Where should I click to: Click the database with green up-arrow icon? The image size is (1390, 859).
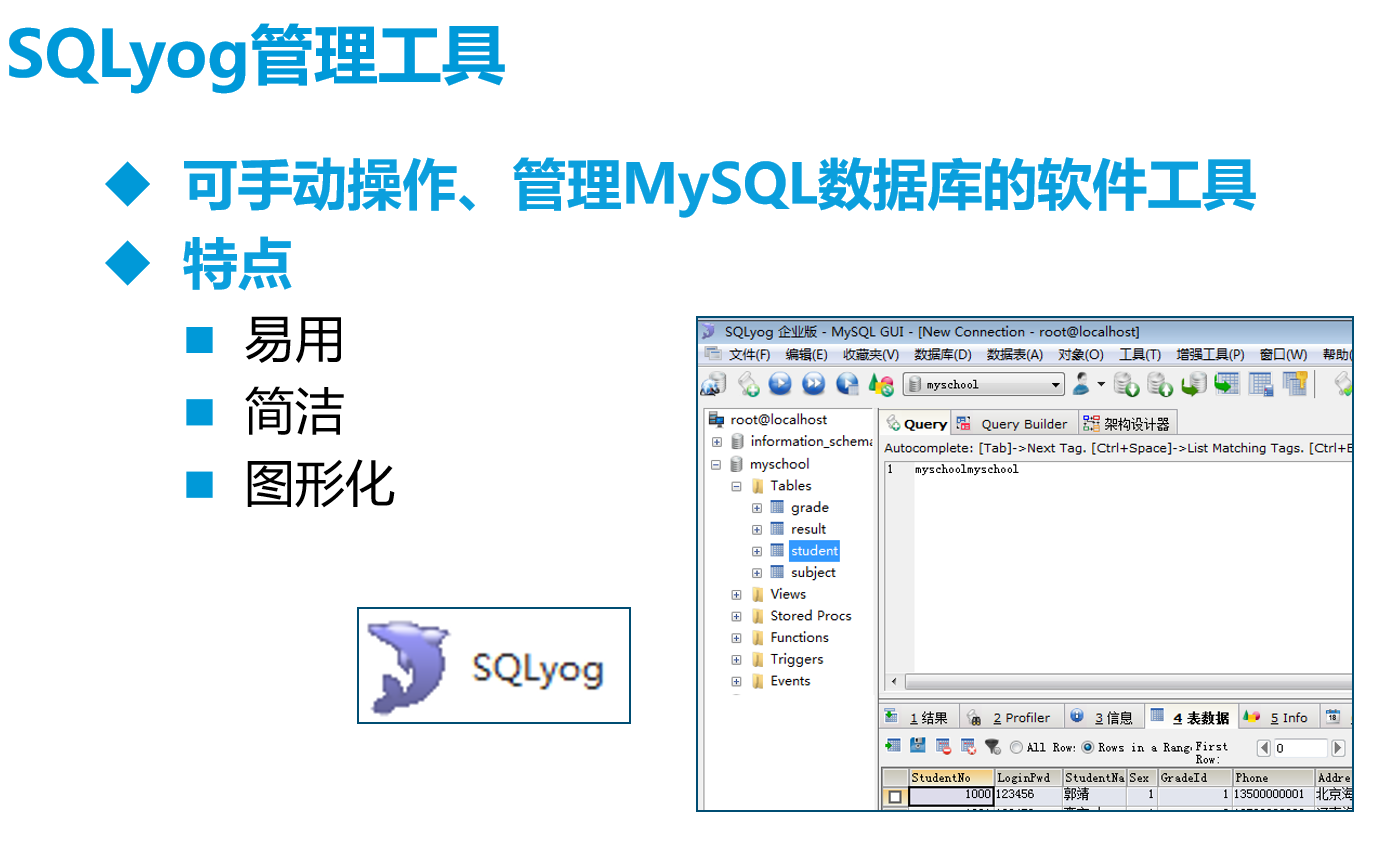tap(1160, 384)
